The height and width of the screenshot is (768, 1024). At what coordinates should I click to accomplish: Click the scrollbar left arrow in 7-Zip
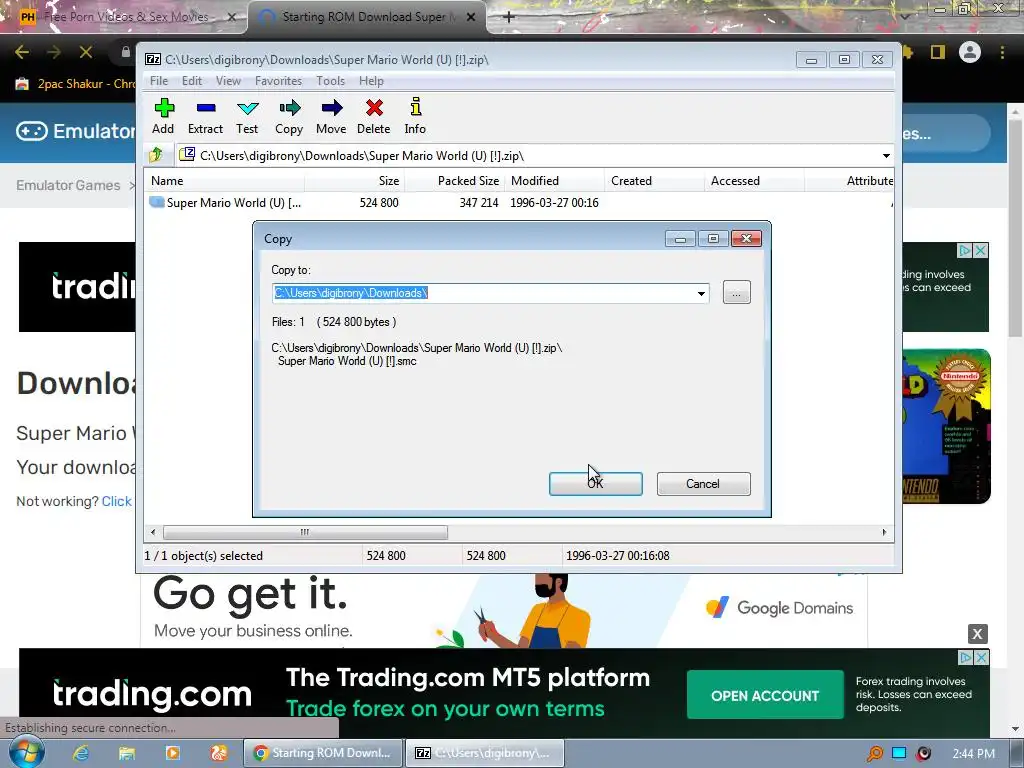point(153,532)
